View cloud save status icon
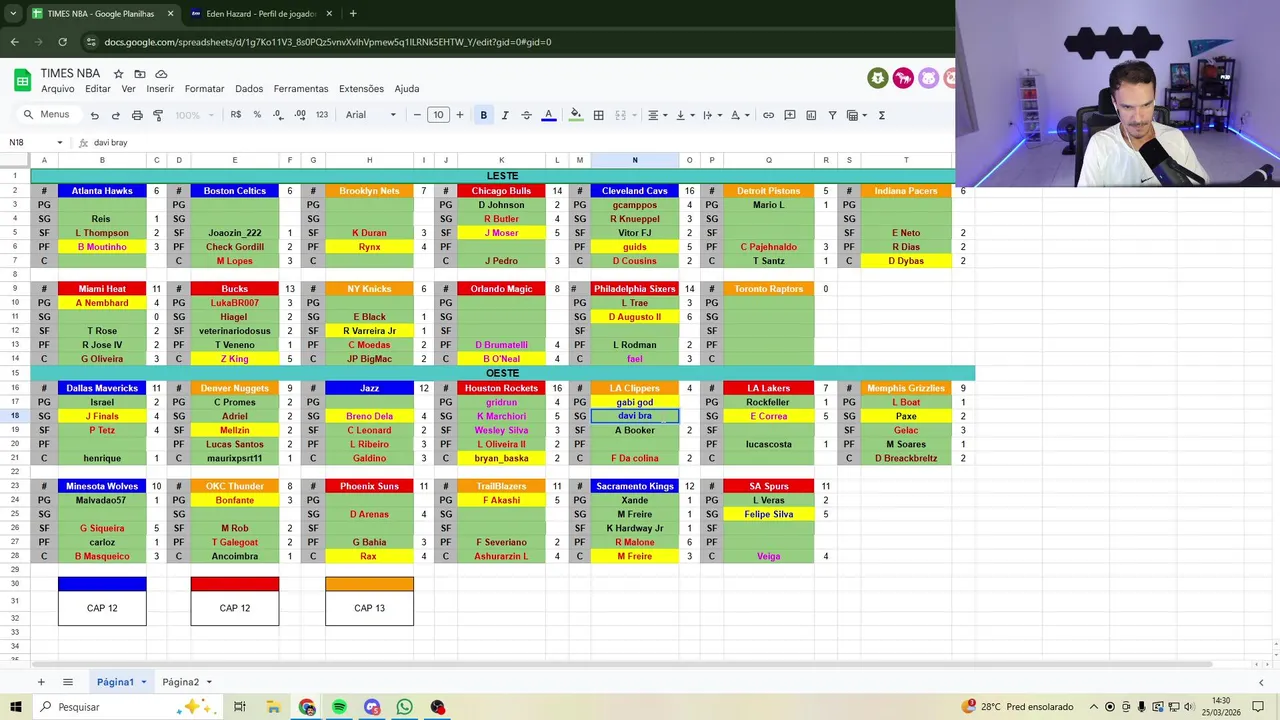This screenshot has height=720, width=1280. [x=161, y=74]
